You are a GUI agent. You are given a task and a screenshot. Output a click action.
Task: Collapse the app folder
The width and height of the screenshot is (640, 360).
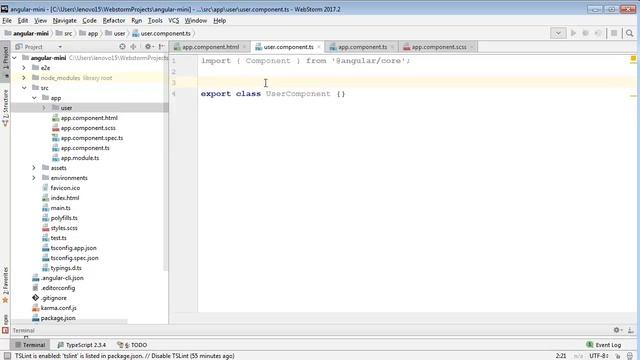(x=34, y=98)
